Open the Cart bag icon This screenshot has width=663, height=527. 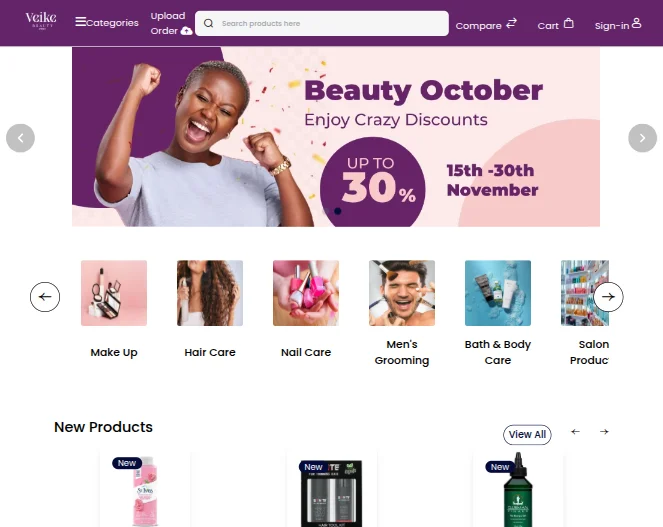pyautogui.click(x=569, y=23)
